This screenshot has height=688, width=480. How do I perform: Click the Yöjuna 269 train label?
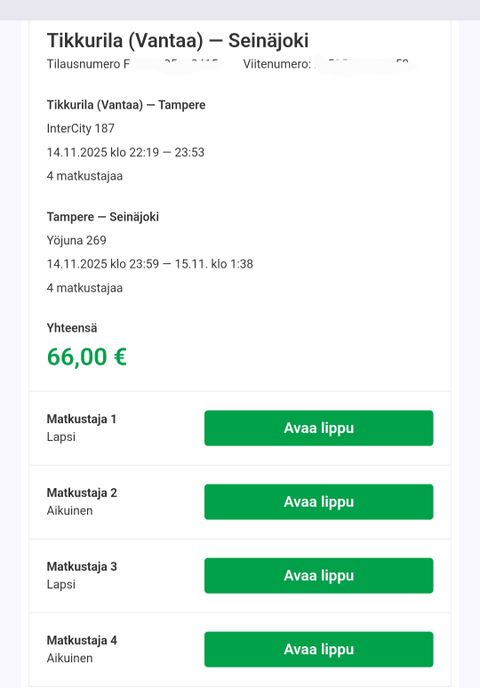point(76,240)
